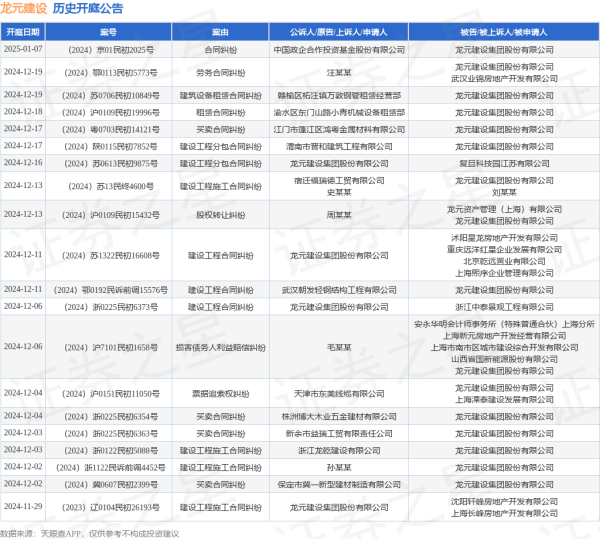
Task: Click plaintiff 孙某某
Action: (x=339, y=468)
